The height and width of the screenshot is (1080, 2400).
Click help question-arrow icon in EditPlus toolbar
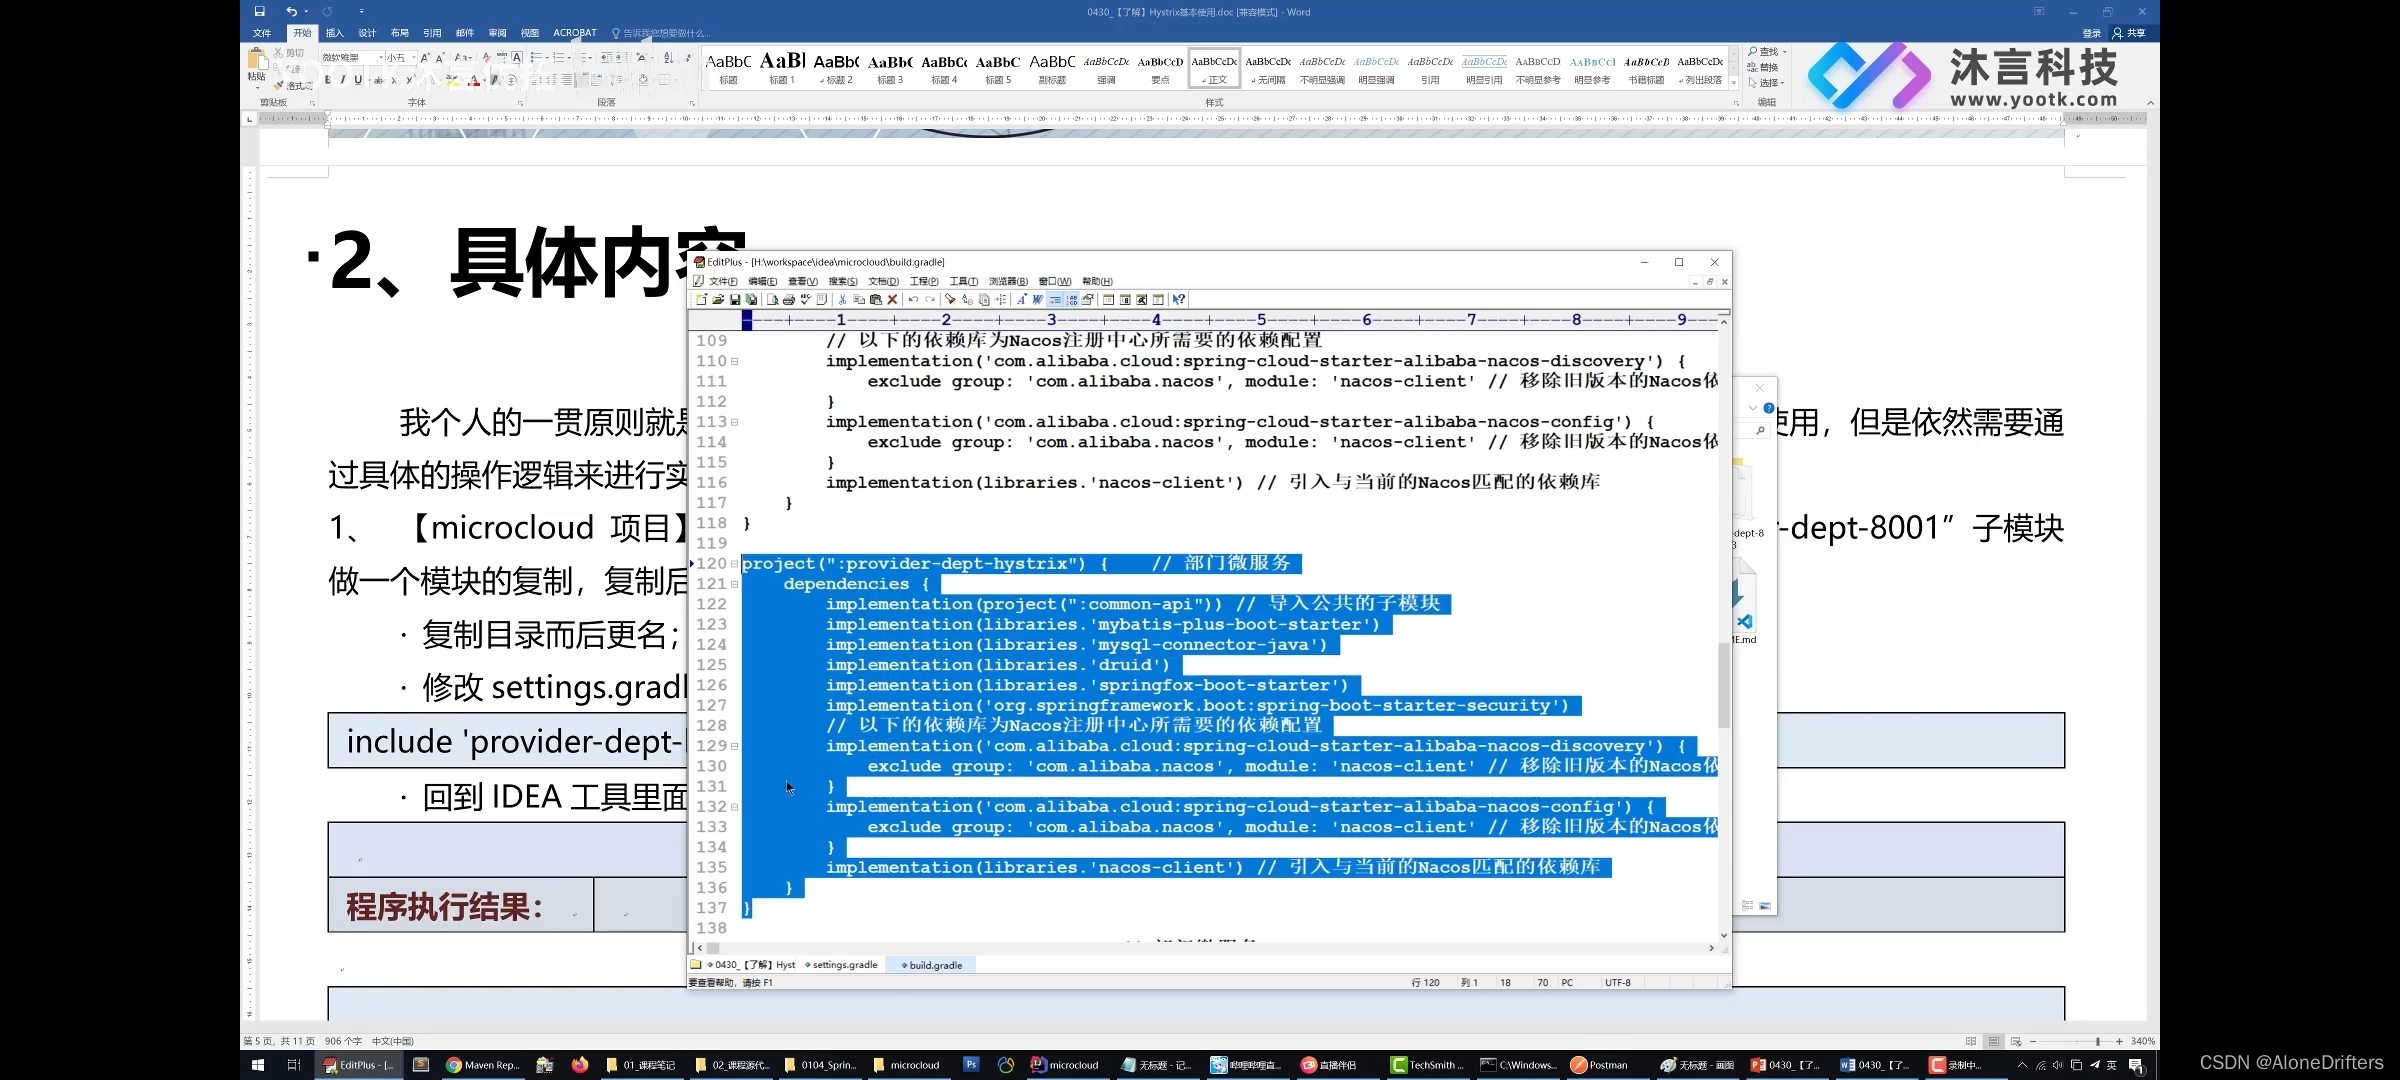[x=1178, y=299]
